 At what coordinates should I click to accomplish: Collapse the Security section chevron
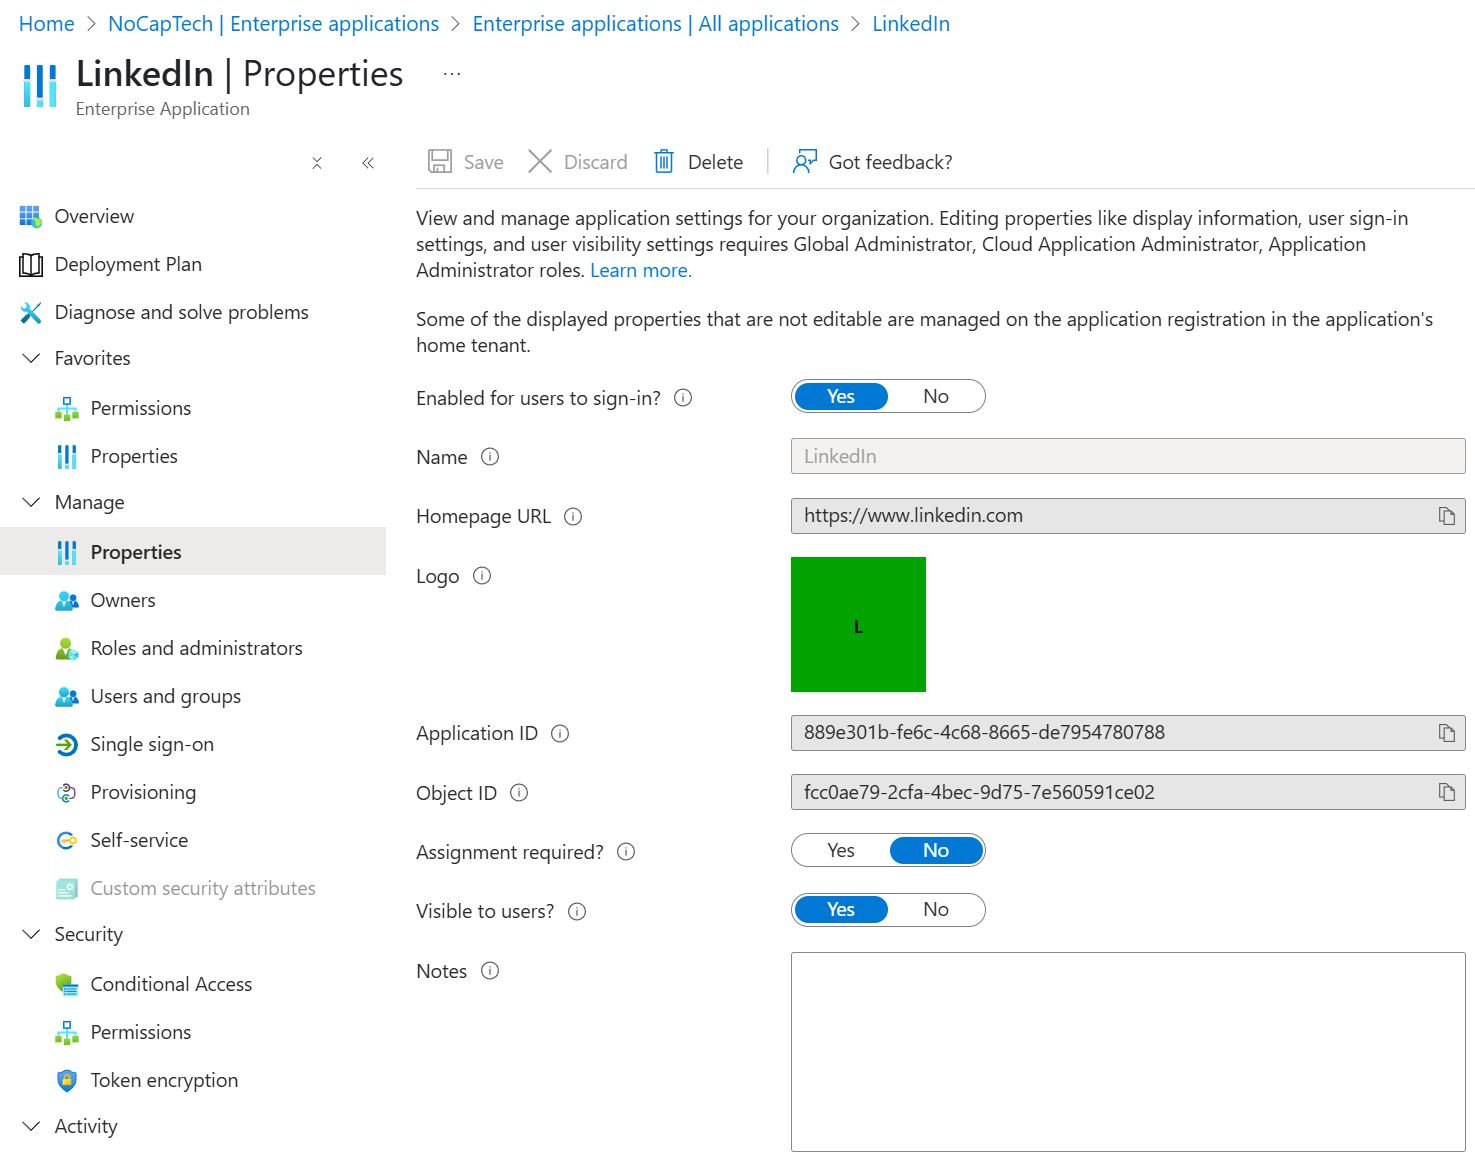(31, 934)
